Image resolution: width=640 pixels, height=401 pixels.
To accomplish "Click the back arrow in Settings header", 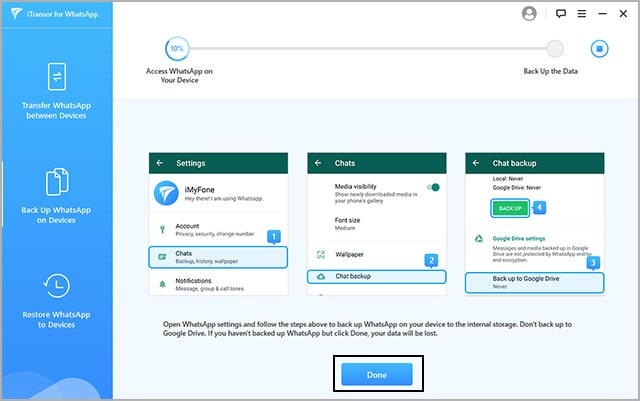I will tap(160, 163).
